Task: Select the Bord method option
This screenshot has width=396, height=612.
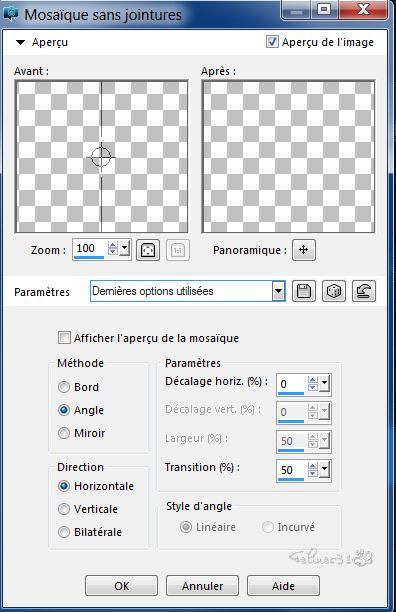Action: pyautogui.click(x=64, y=387)
